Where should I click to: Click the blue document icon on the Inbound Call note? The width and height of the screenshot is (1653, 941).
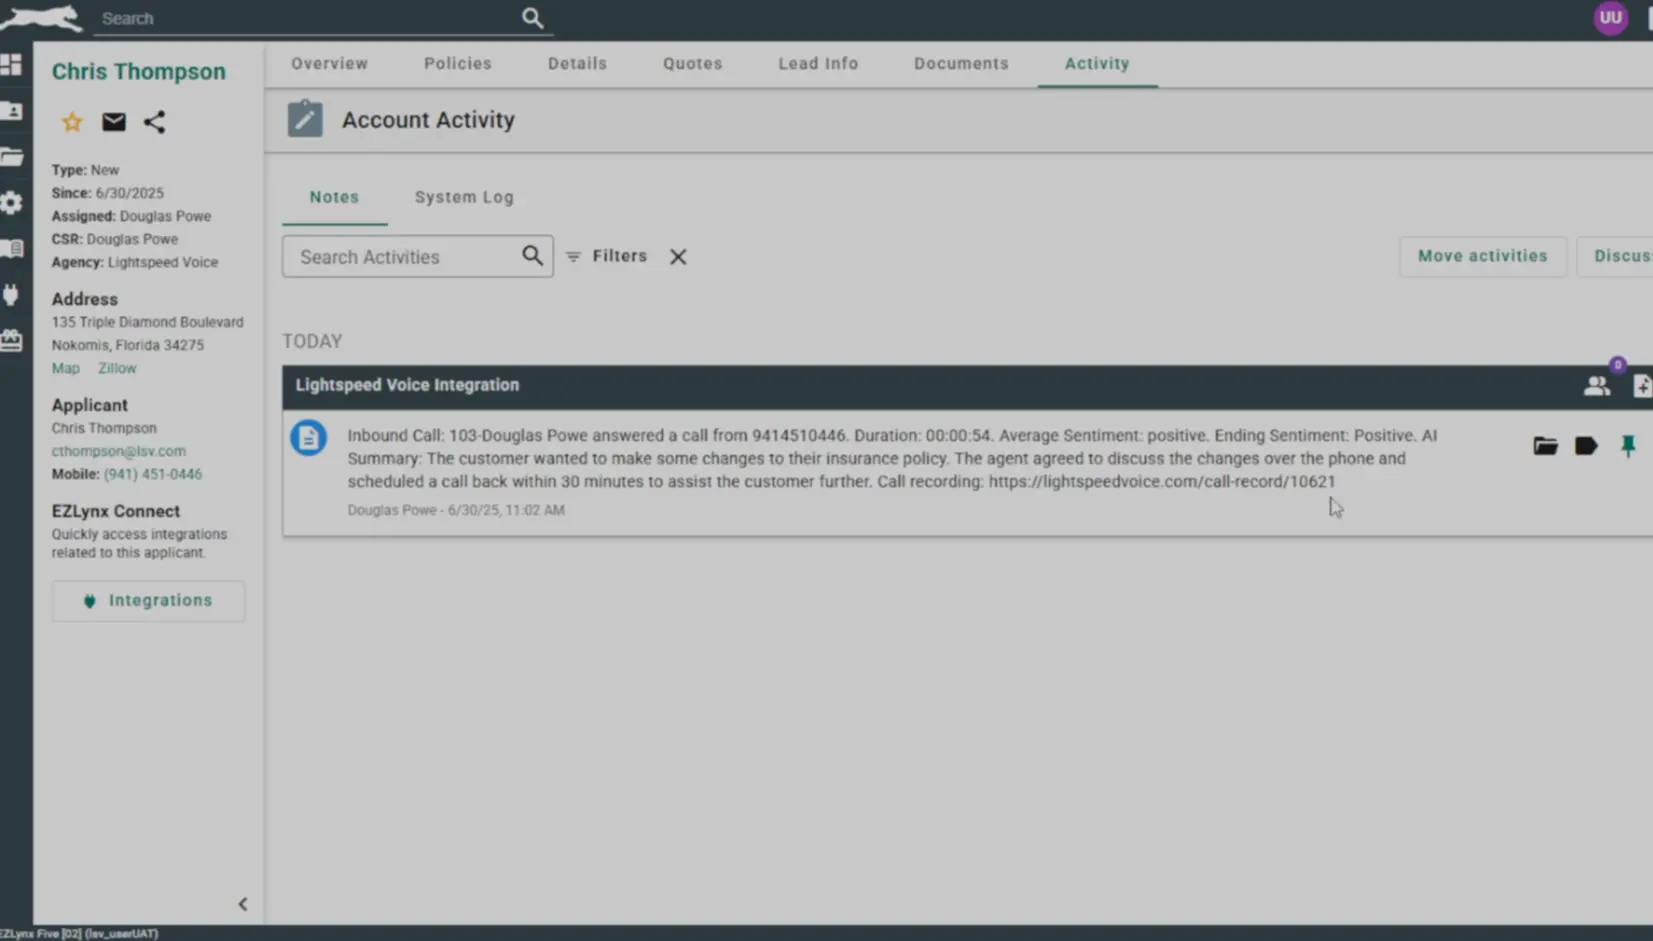(308, 438)
